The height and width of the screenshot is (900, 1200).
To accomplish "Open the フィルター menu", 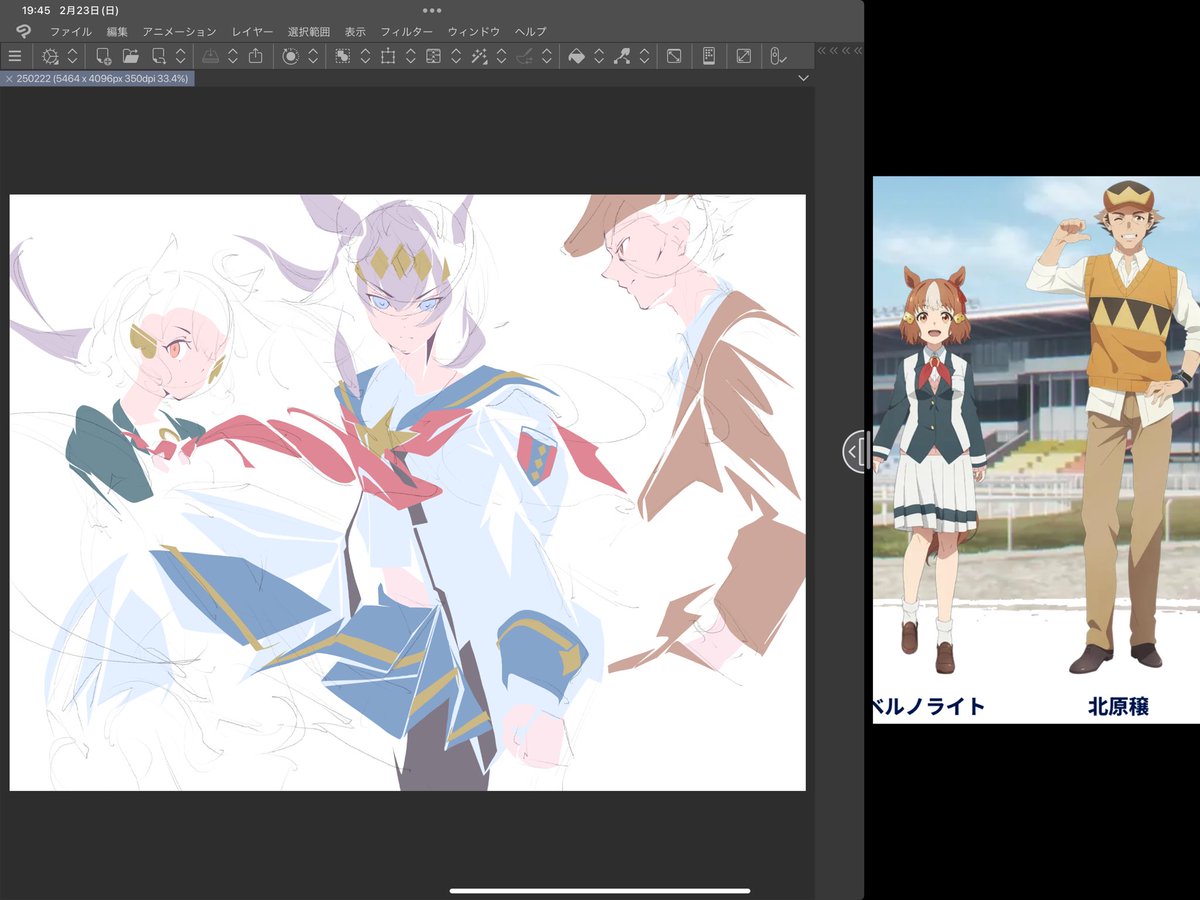I will pos(407,32).
